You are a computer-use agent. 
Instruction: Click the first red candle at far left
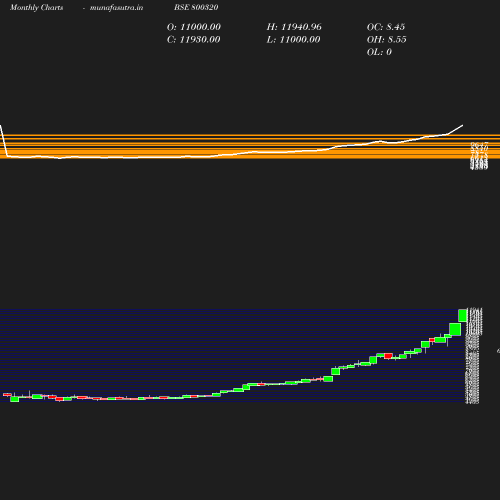point(7,395)
